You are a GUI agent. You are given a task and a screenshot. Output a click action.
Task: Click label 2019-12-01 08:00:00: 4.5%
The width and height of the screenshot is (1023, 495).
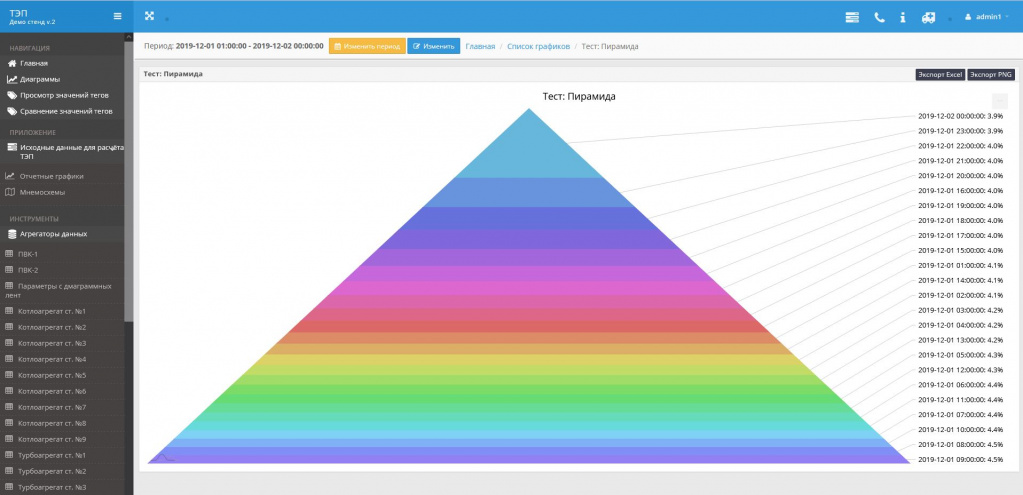(x=960, y=445)
